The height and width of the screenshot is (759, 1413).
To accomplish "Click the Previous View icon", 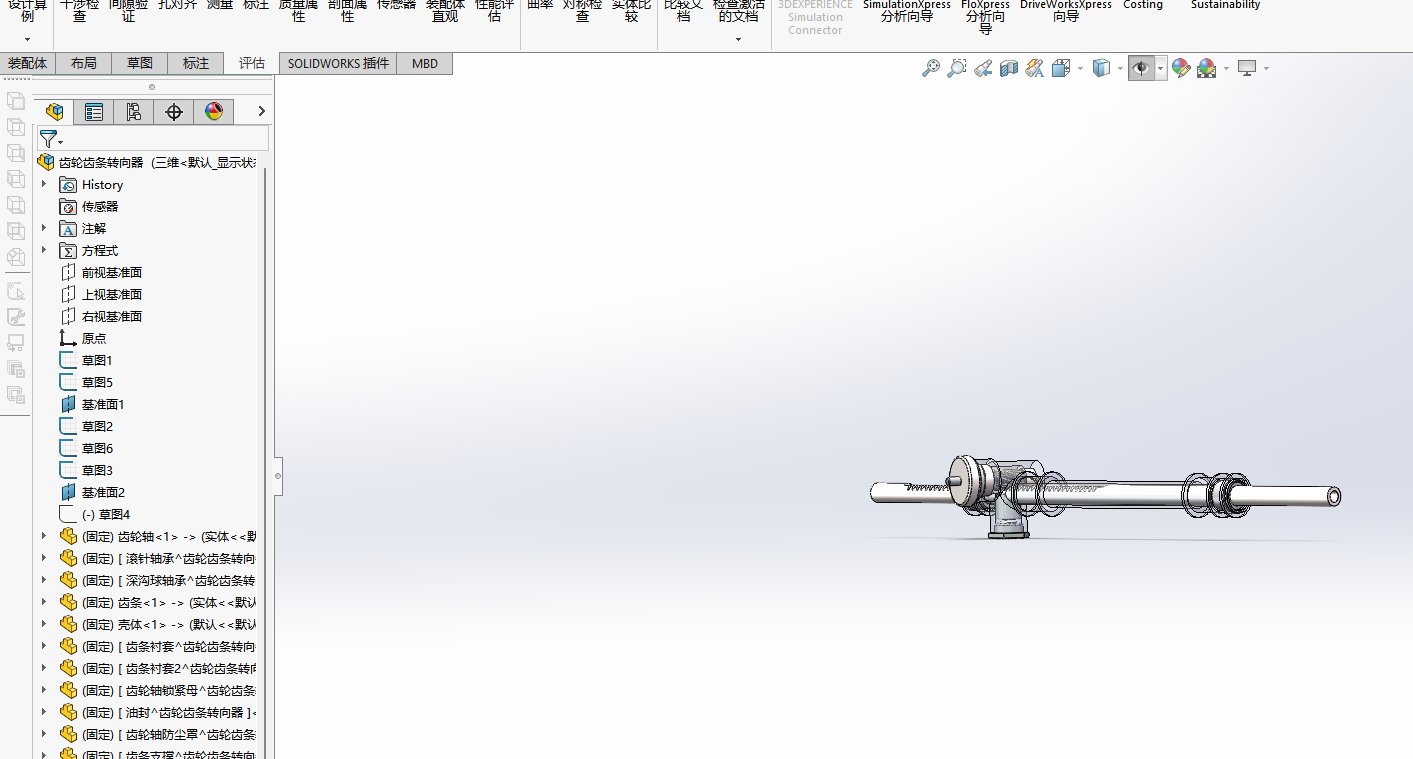I will point(983,68).
